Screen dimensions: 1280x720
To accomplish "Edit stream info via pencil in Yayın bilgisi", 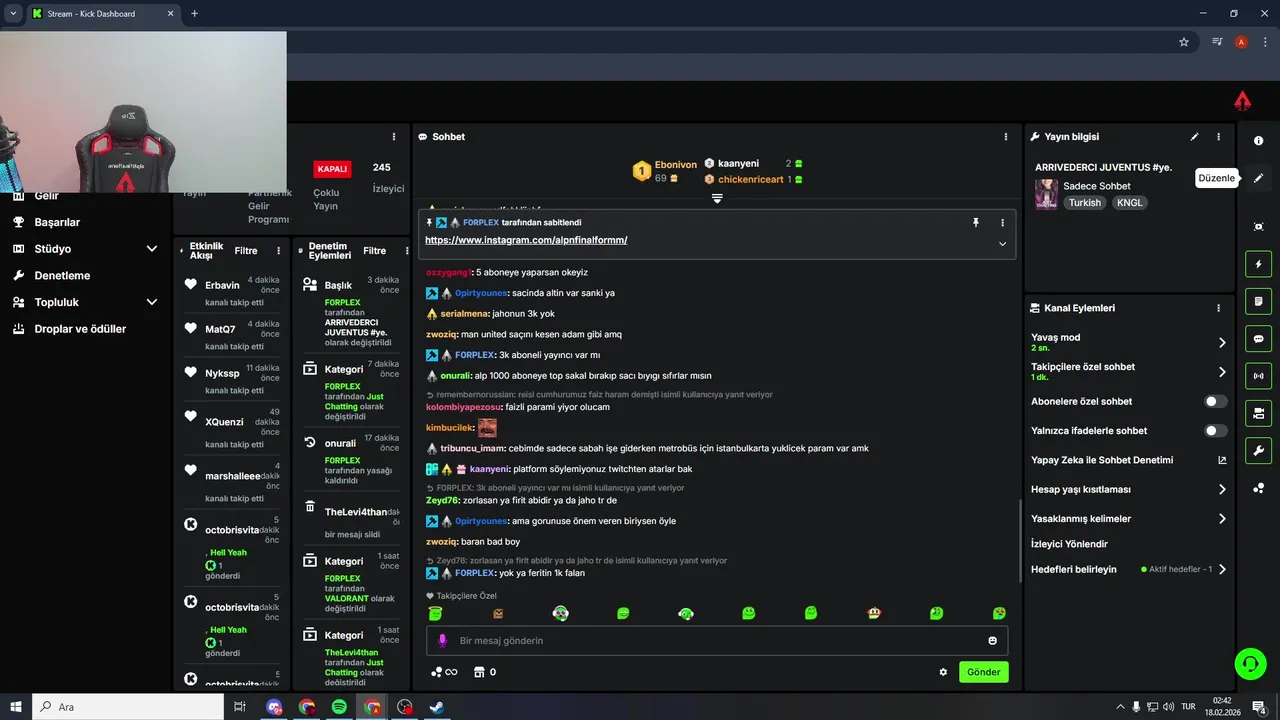I will click(1194, 137).
